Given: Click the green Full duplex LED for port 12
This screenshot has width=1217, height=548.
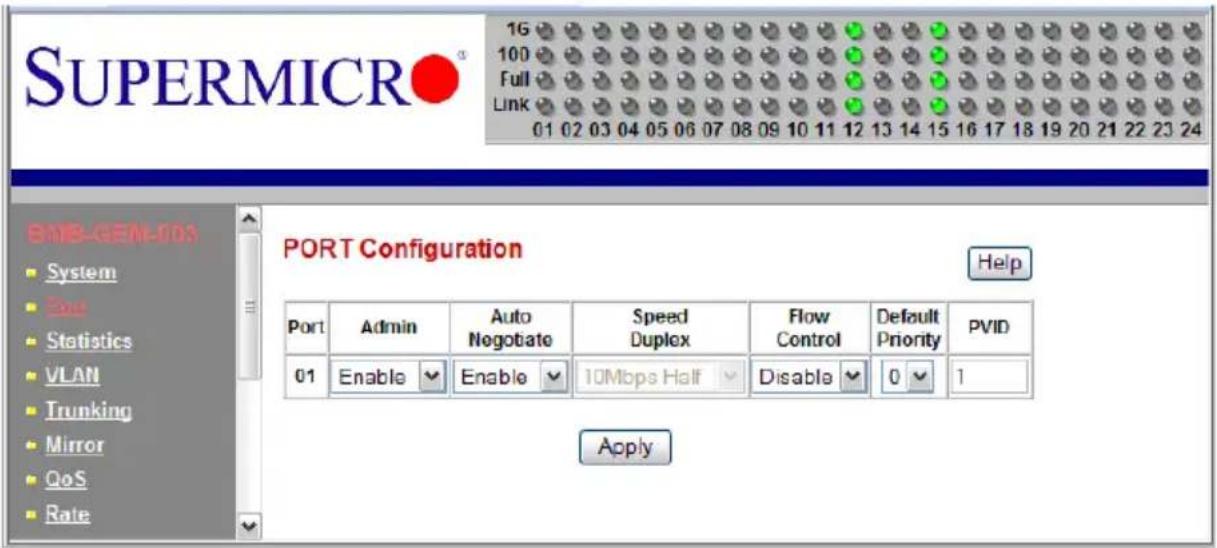Looking at the screenshot, I should [x=853, y=79].
